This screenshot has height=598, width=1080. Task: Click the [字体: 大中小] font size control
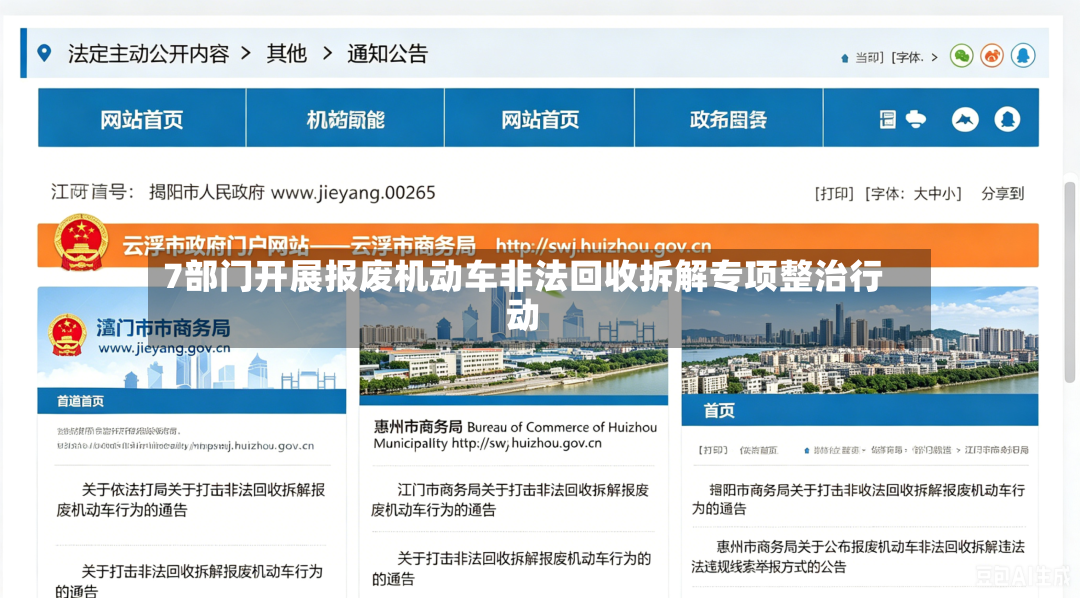click(913, 194)
